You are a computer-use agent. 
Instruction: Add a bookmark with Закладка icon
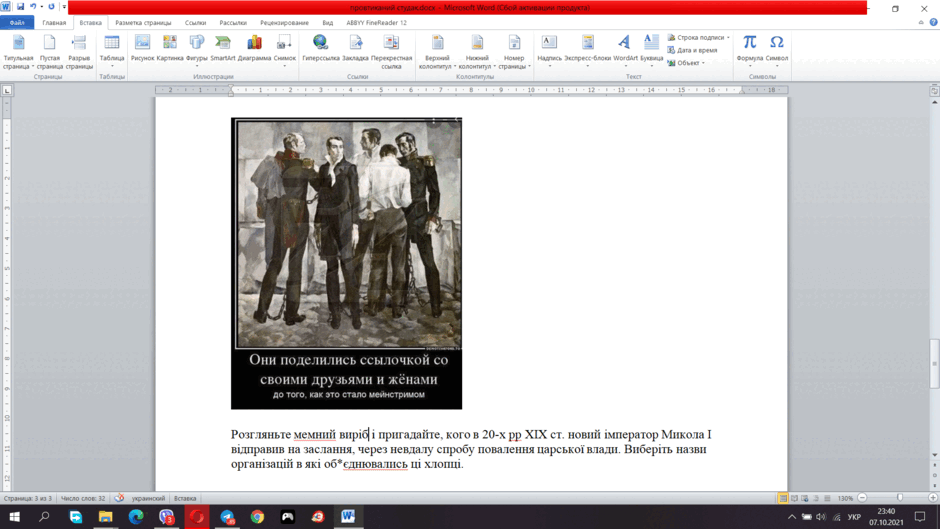[355, 49]
